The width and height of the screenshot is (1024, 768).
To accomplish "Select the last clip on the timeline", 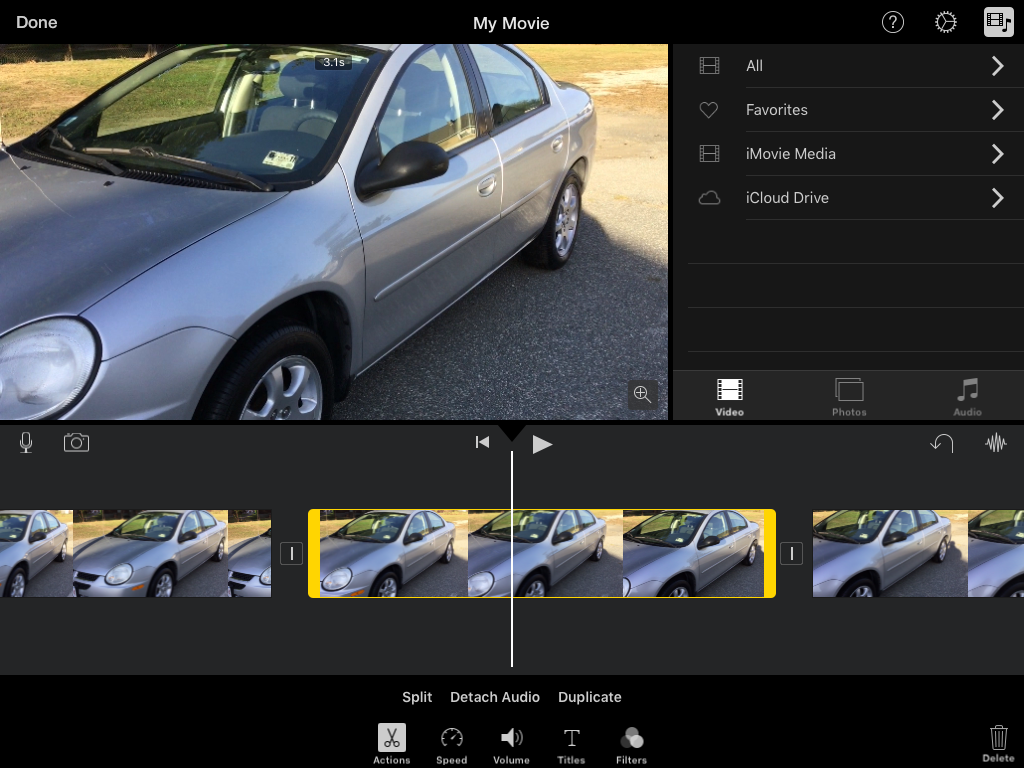I will 918,554.
